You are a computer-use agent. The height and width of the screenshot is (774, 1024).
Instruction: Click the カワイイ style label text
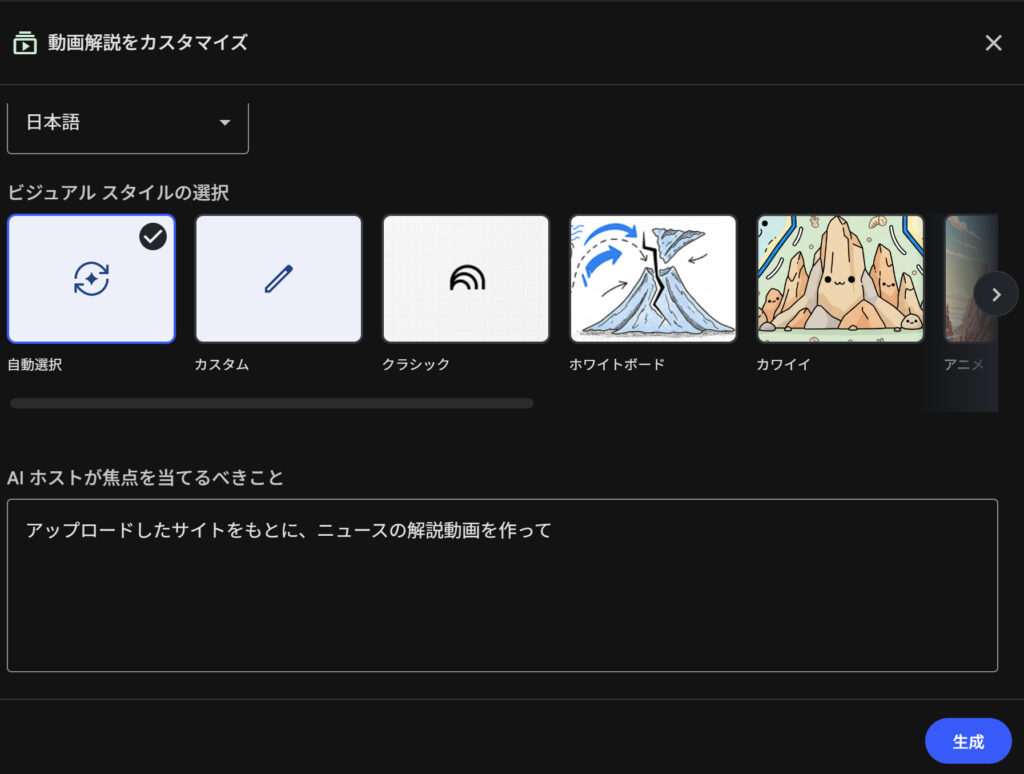pos(784,365)
